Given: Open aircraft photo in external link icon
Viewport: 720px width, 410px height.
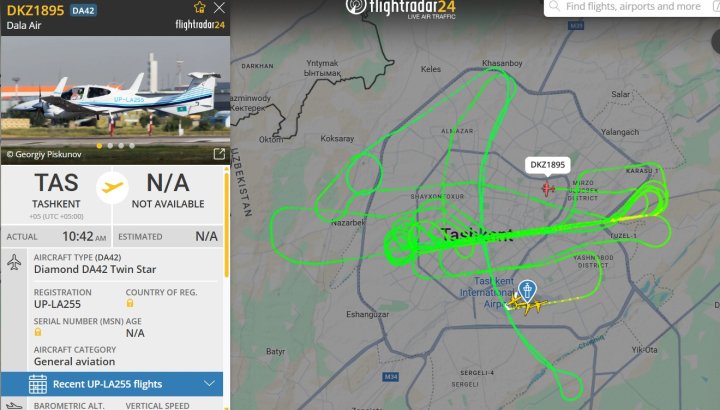Looking at the screenshot, I should (219, 154).
